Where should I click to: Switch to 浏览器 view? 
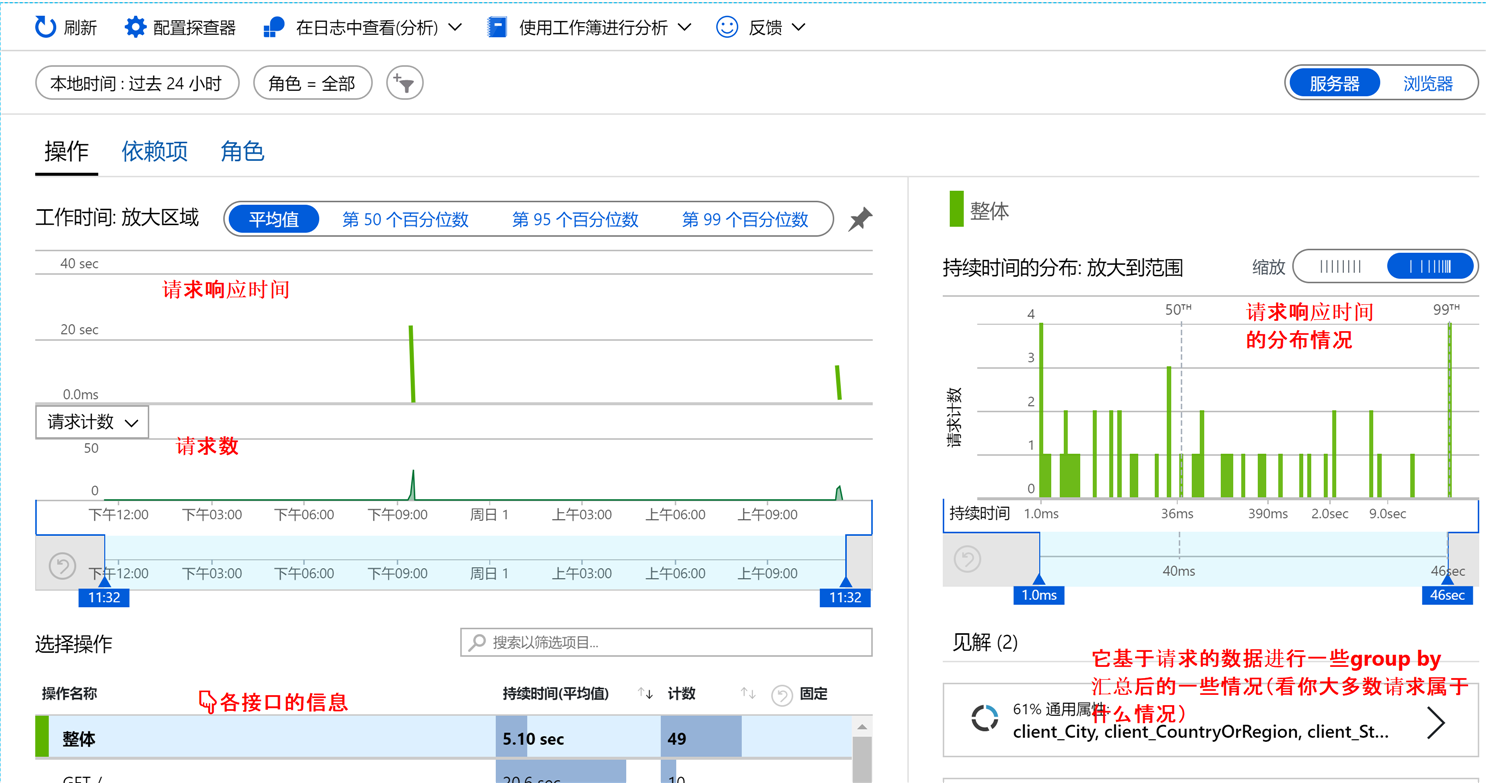click(1428, 84)
